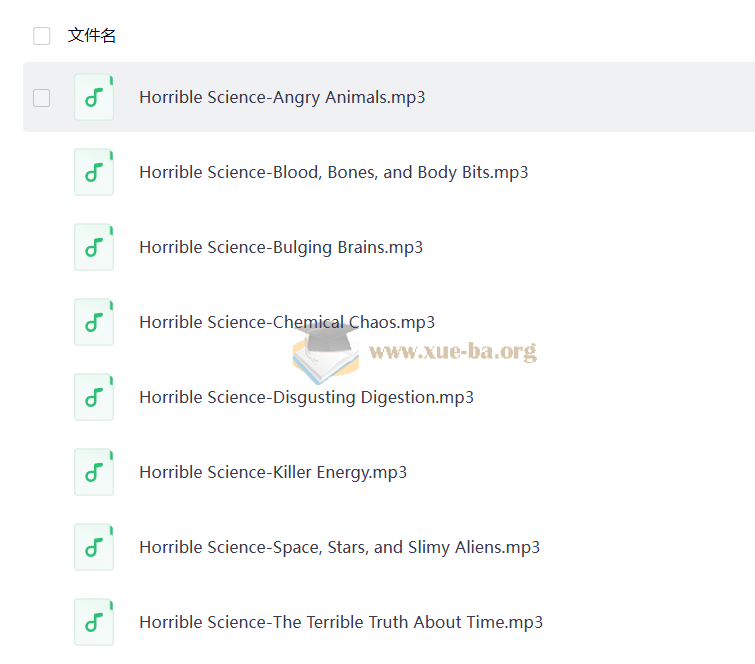The image size is (755, 664).
Task: Click the audio icon beside Blood, Bones, and Body Bits
Action: click(x=94, y=172)
